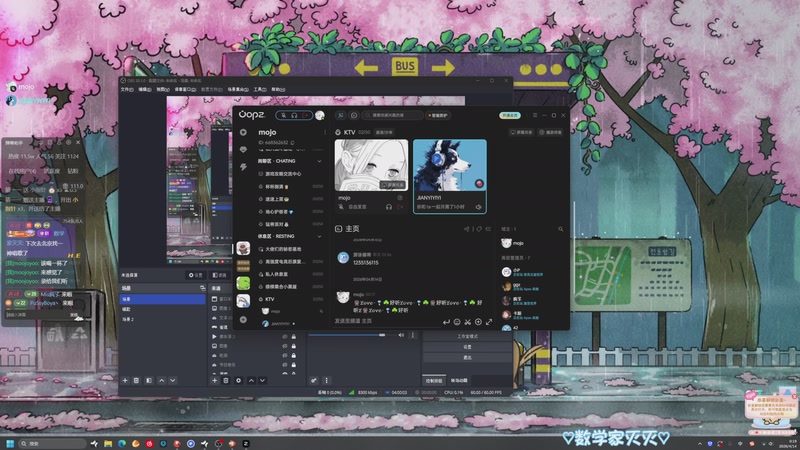This screenshot has height=450, width=800.
Task: Open 设置 in OBS controls panel
Action: pos(467,347)
